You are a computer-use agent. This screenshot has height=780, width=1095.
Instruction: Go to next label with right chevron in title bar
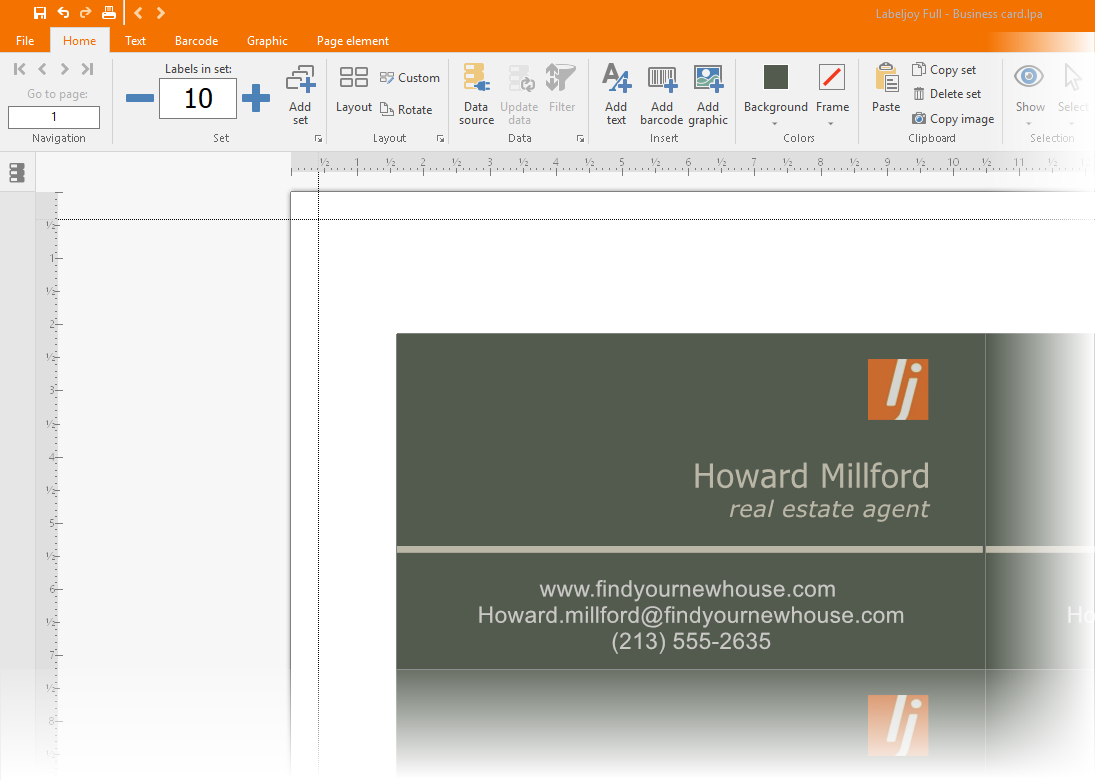(x=161, y=13)
